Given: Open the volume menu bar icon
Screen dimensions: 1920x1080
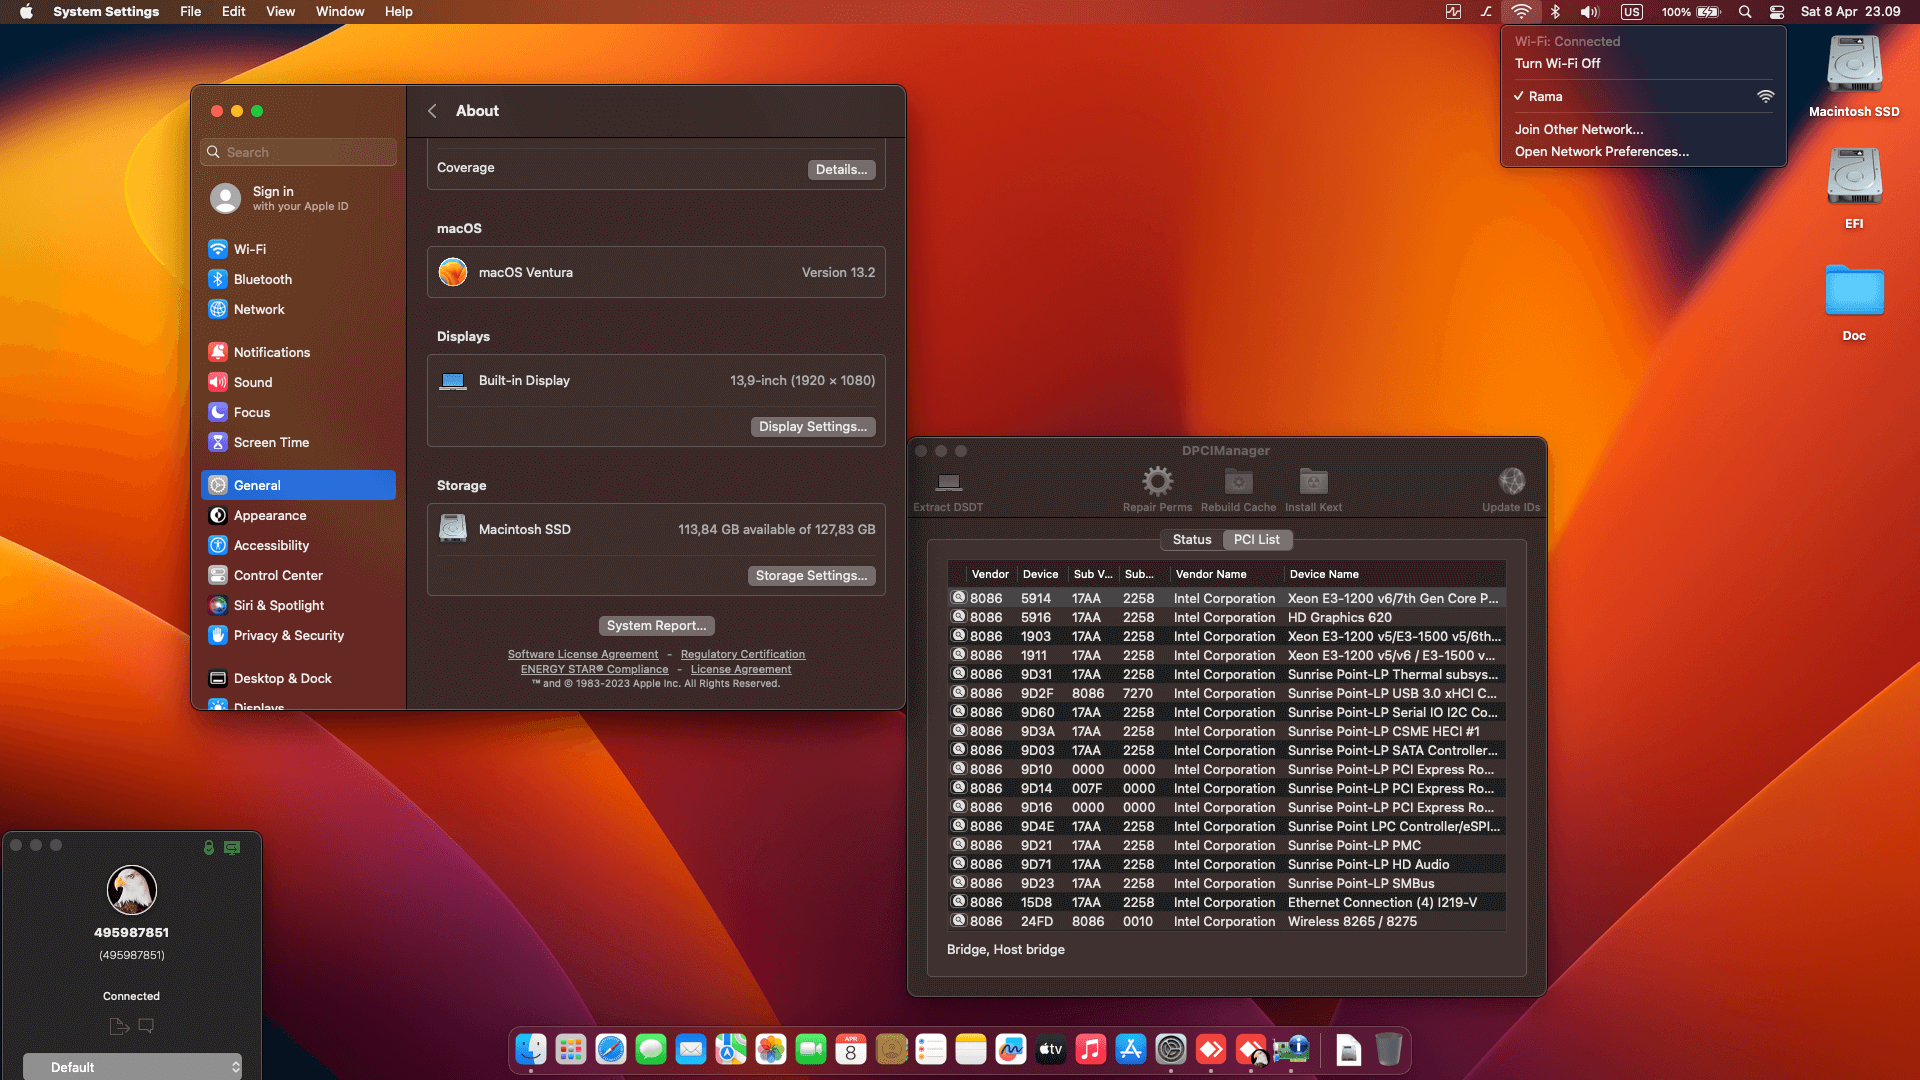Looking at the screenshot, I should [1590, 12].
